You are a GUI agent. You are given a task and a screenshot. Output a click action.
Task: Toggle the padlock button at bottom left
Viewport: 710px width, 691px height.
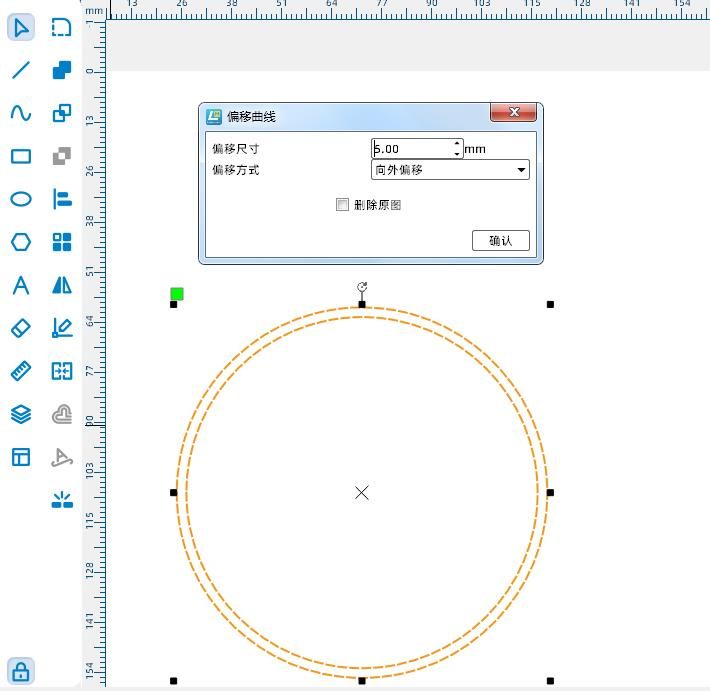pos(21,671)
